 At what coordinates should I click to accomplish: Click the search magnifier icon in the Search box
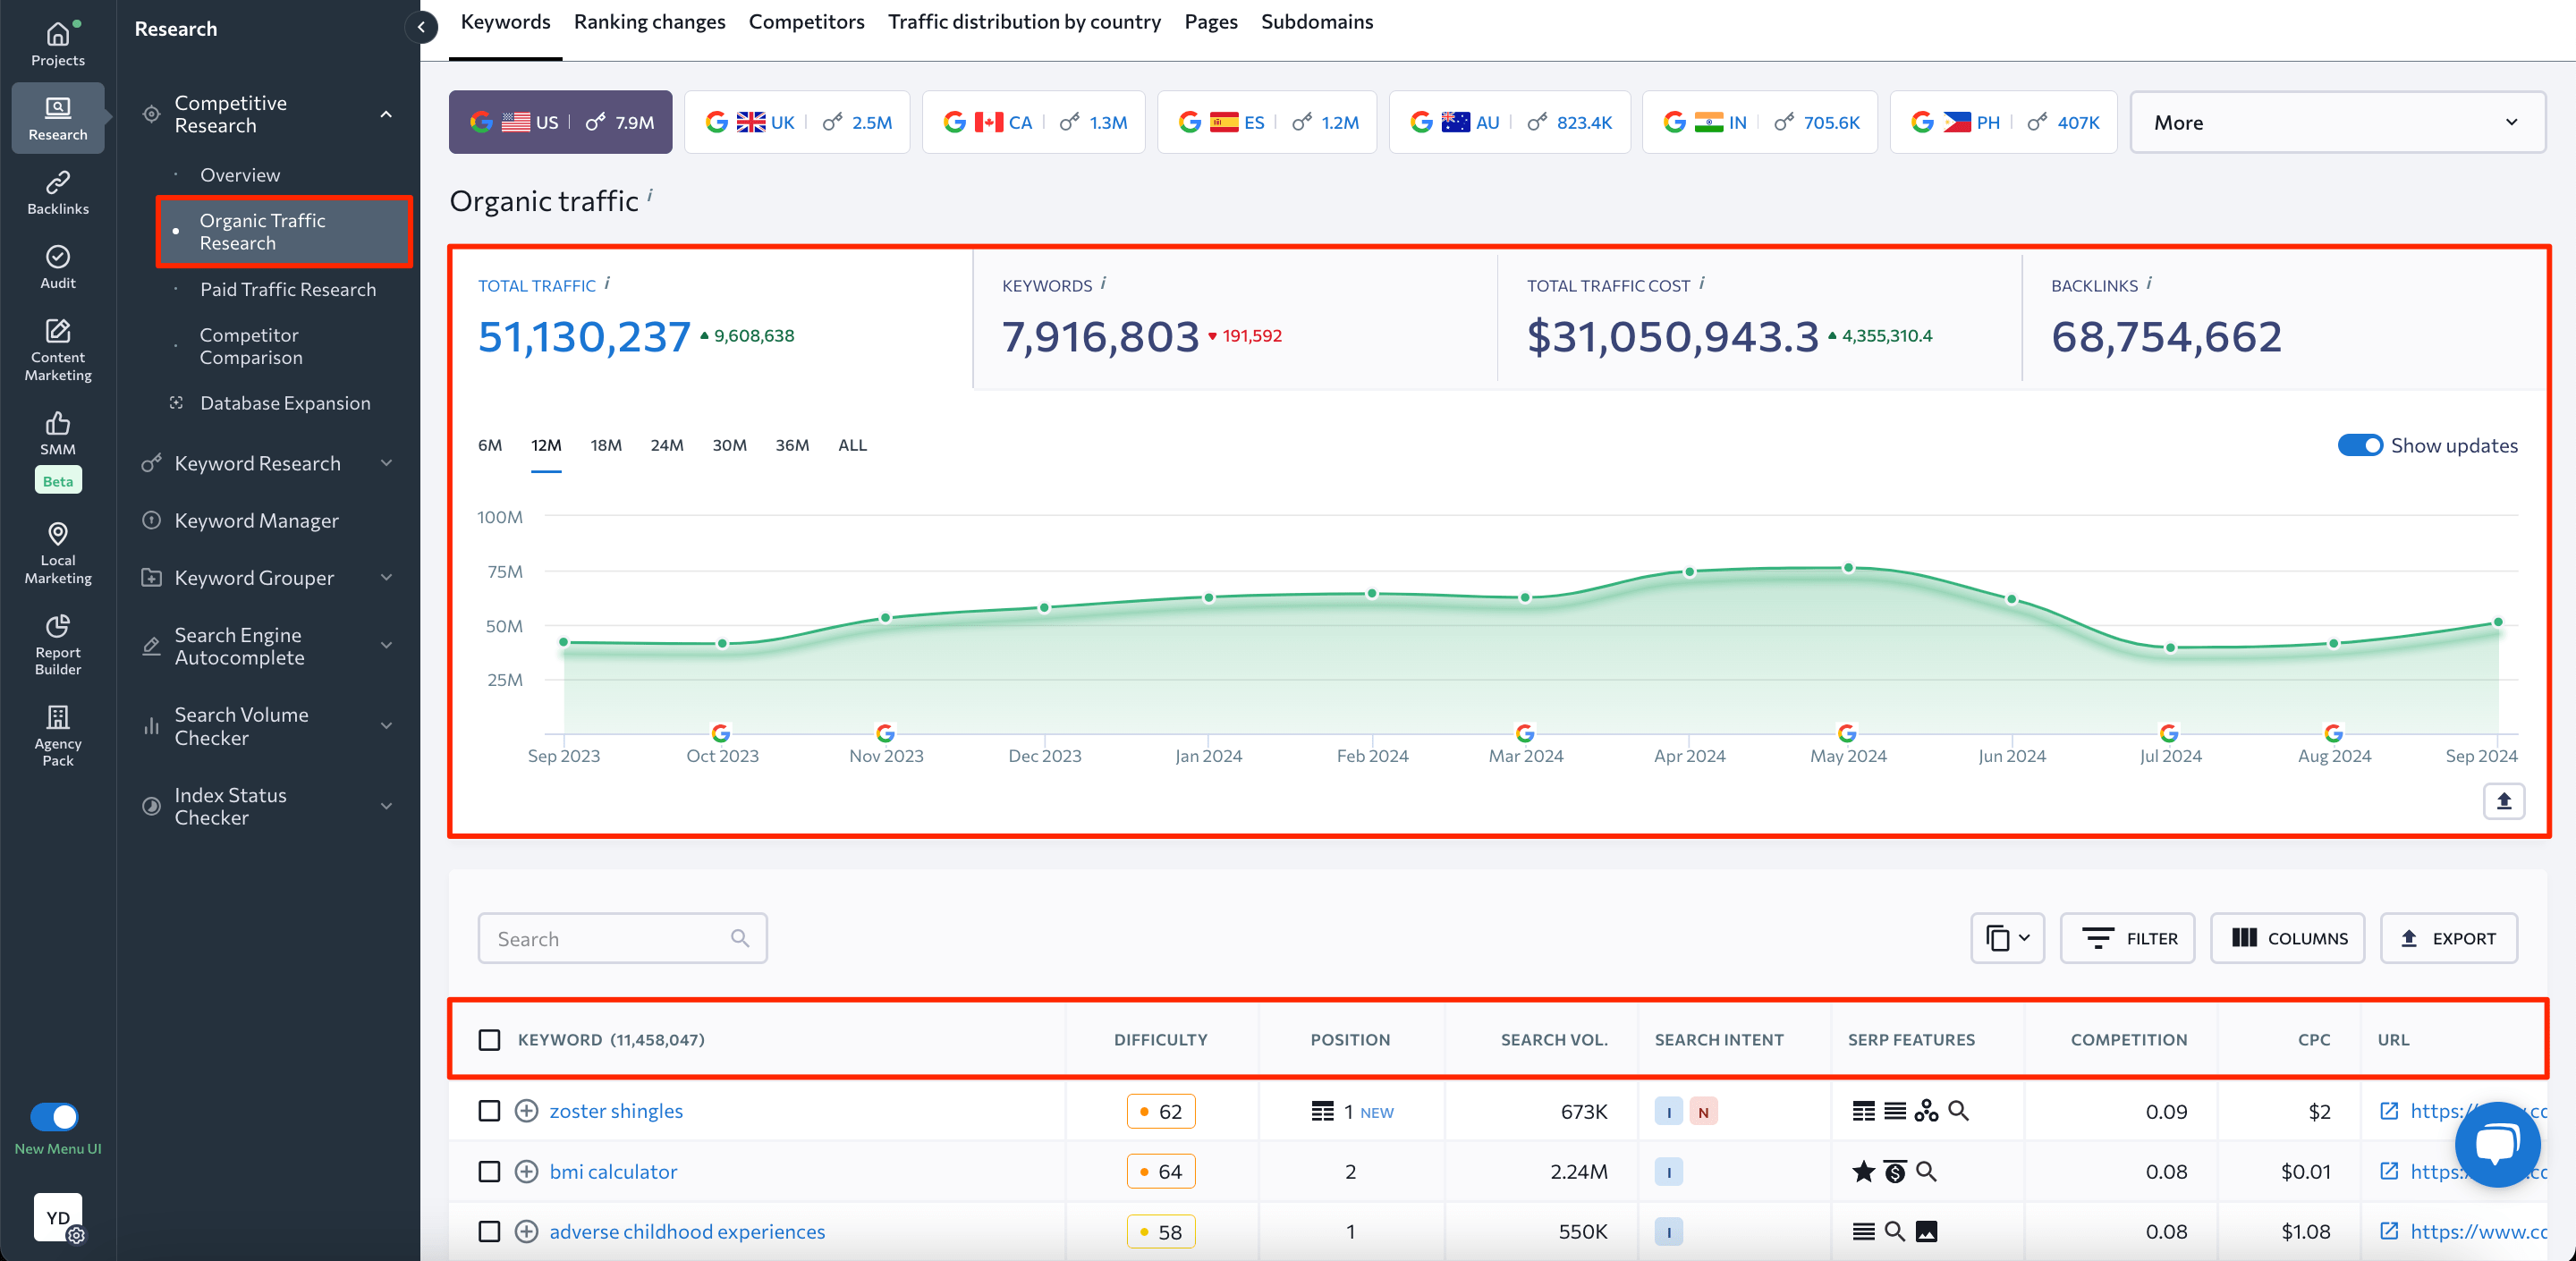(x=739, y=938)
